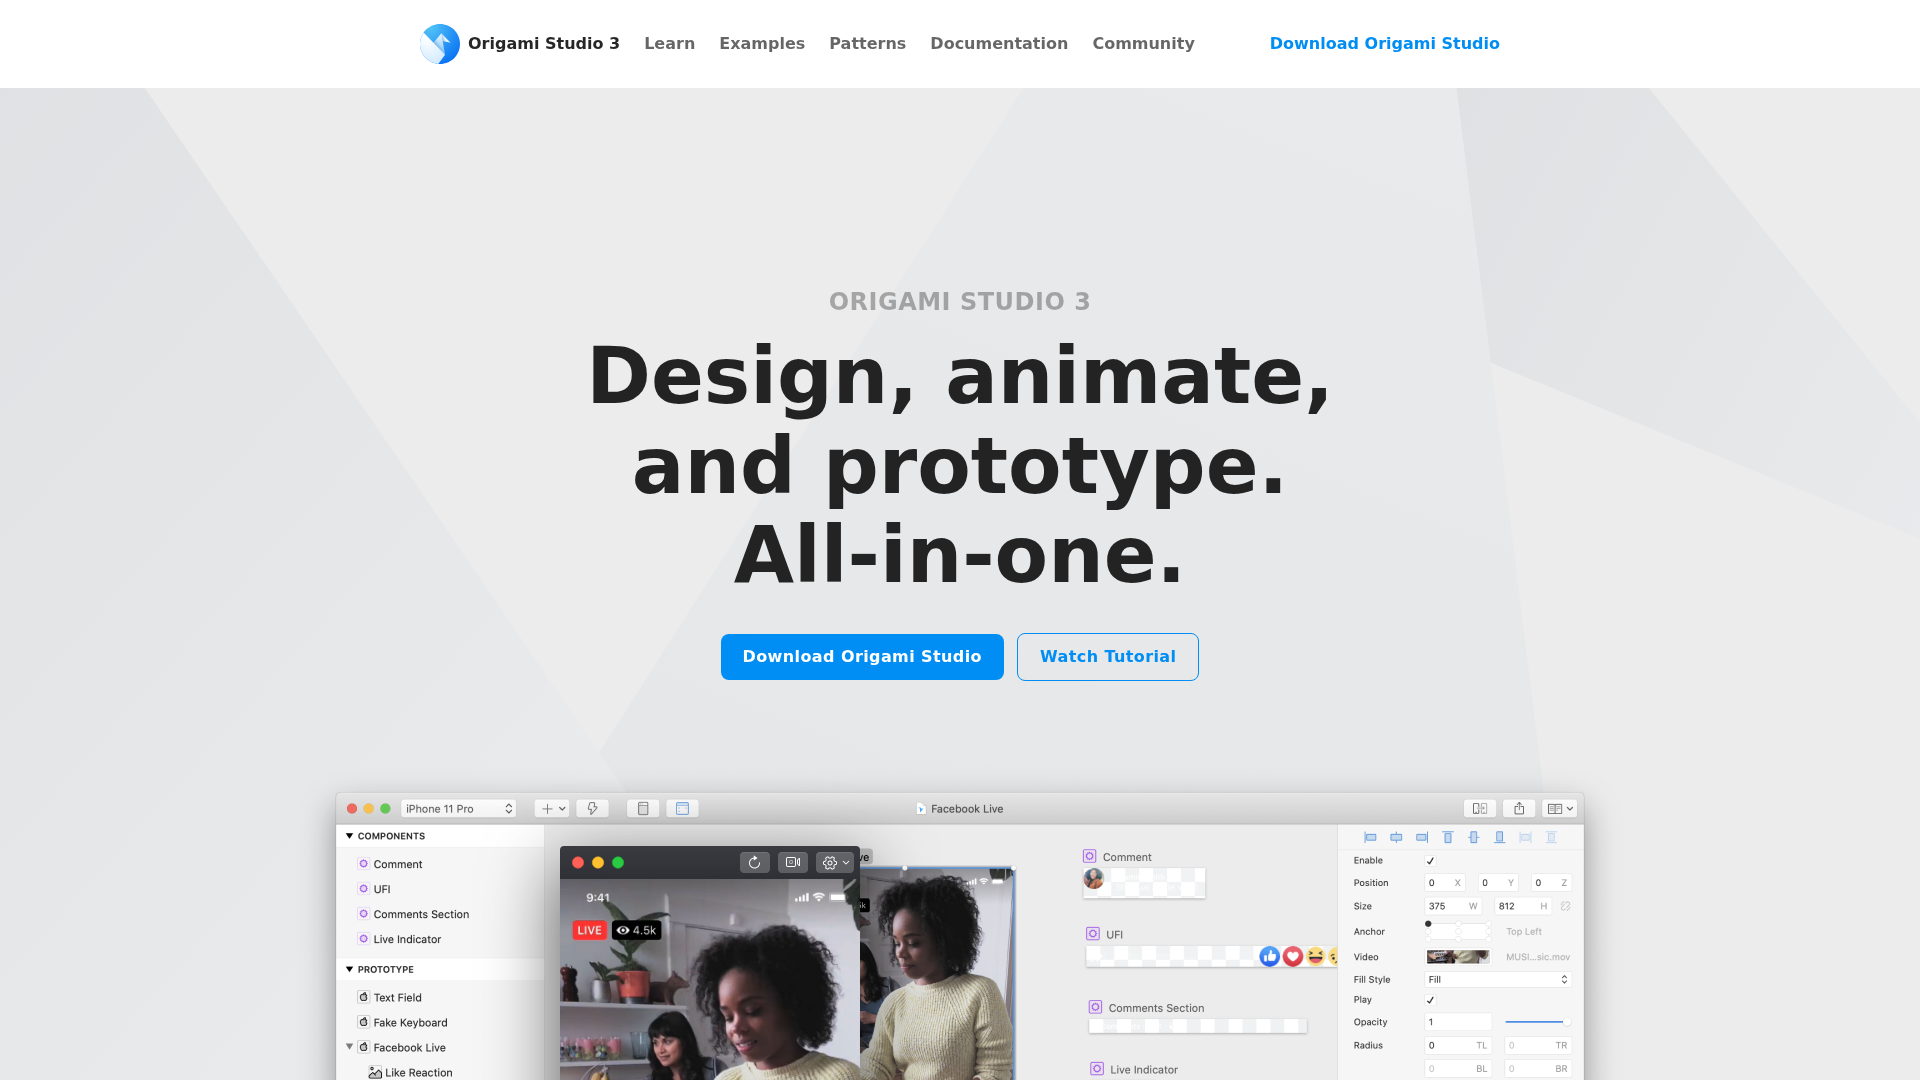The height and width of the screenshot is (1080, 1920).
Task: Open the Documentation page from navigation
Action: click(x=999, y=43)
